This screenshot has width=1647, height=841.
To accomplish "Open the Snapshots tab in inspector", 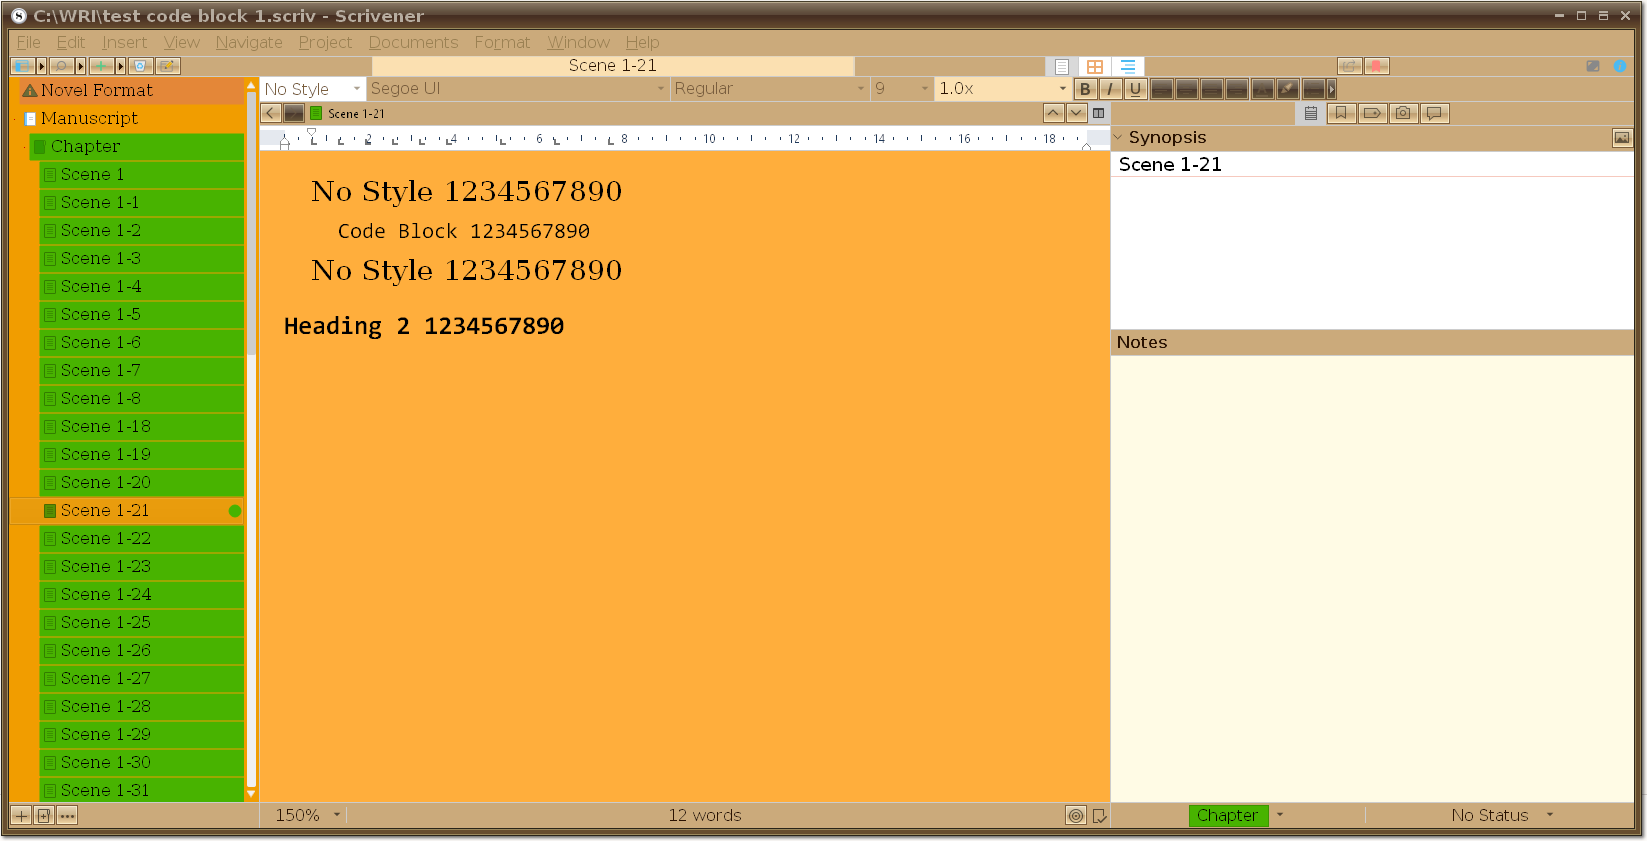I will coord(1403,113).
